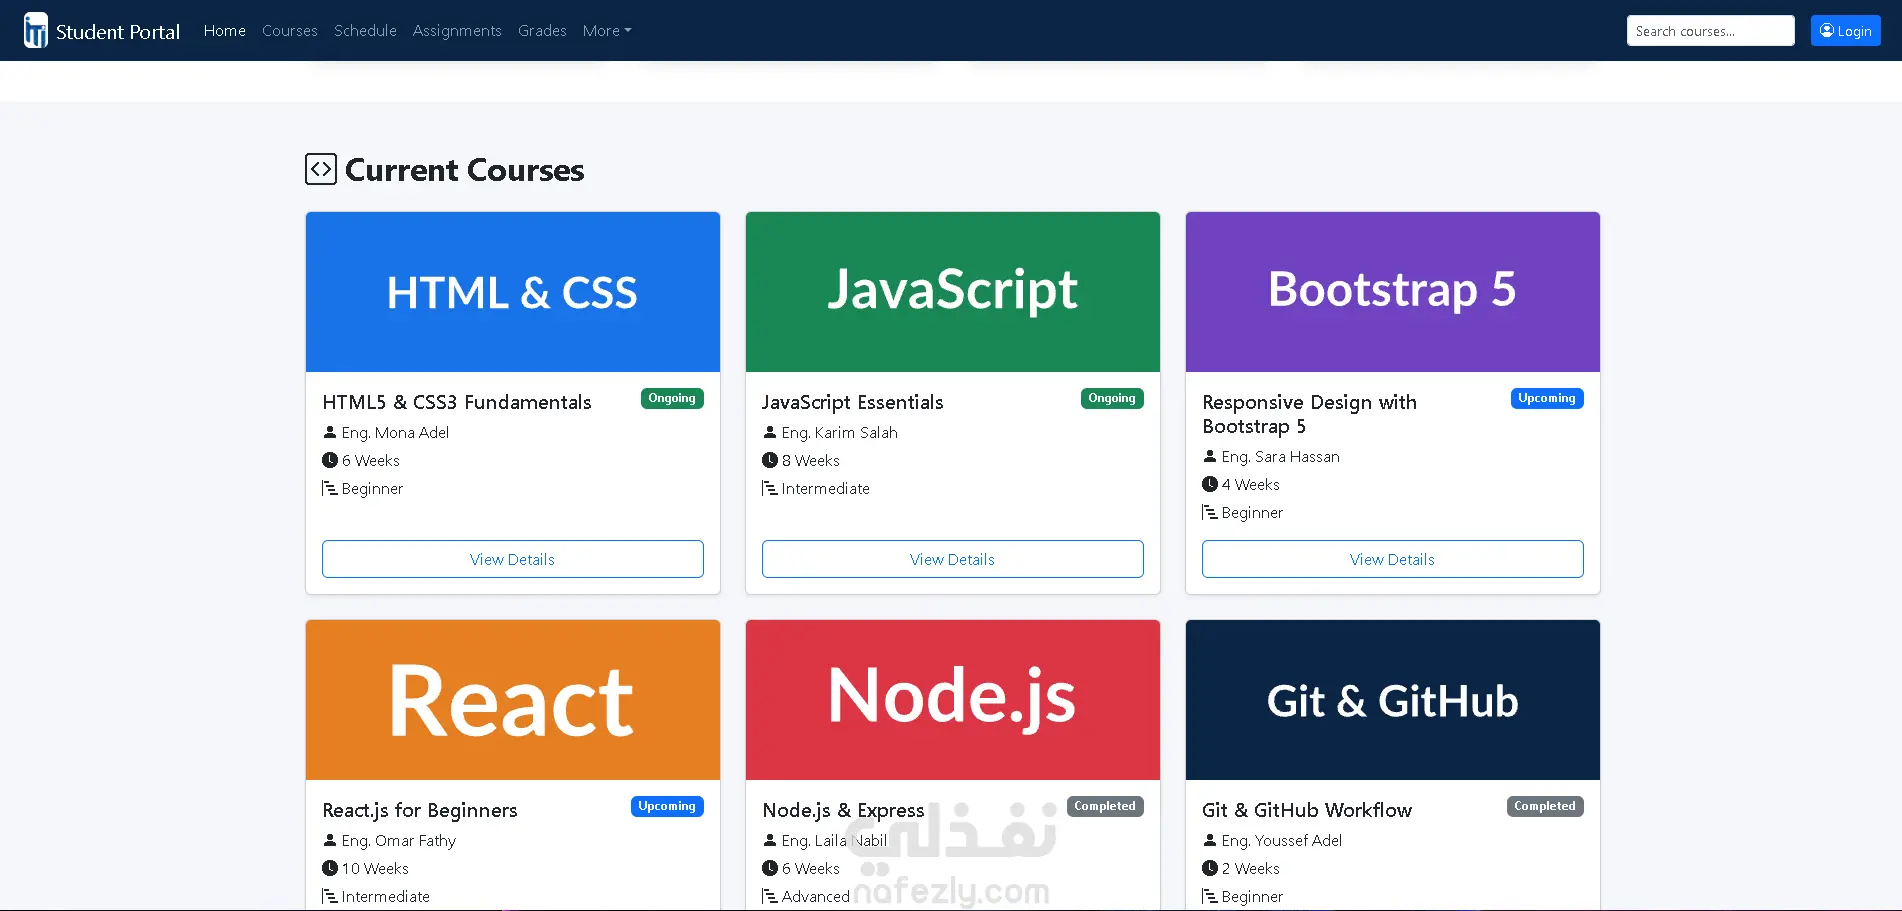Screen dimensions: 1902x911
Task: Click the clock icon beside 8 Weeks
Action: click(770, 460)
